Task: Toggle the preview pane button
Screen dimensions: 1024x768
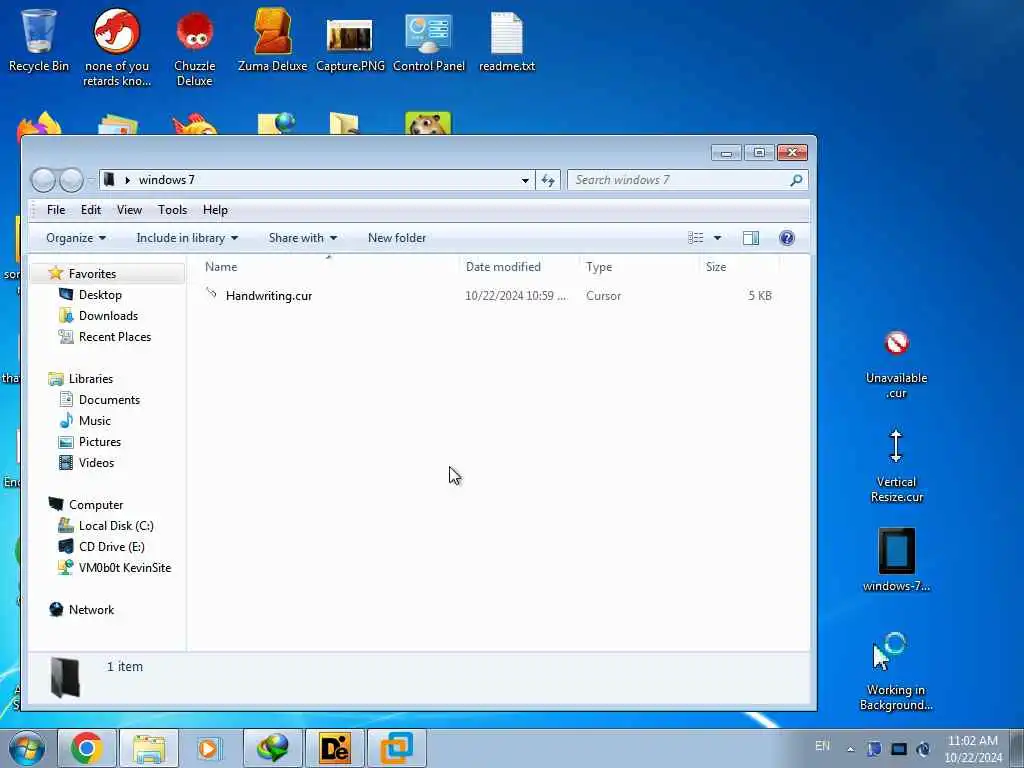Action: [x=751, y=238]
